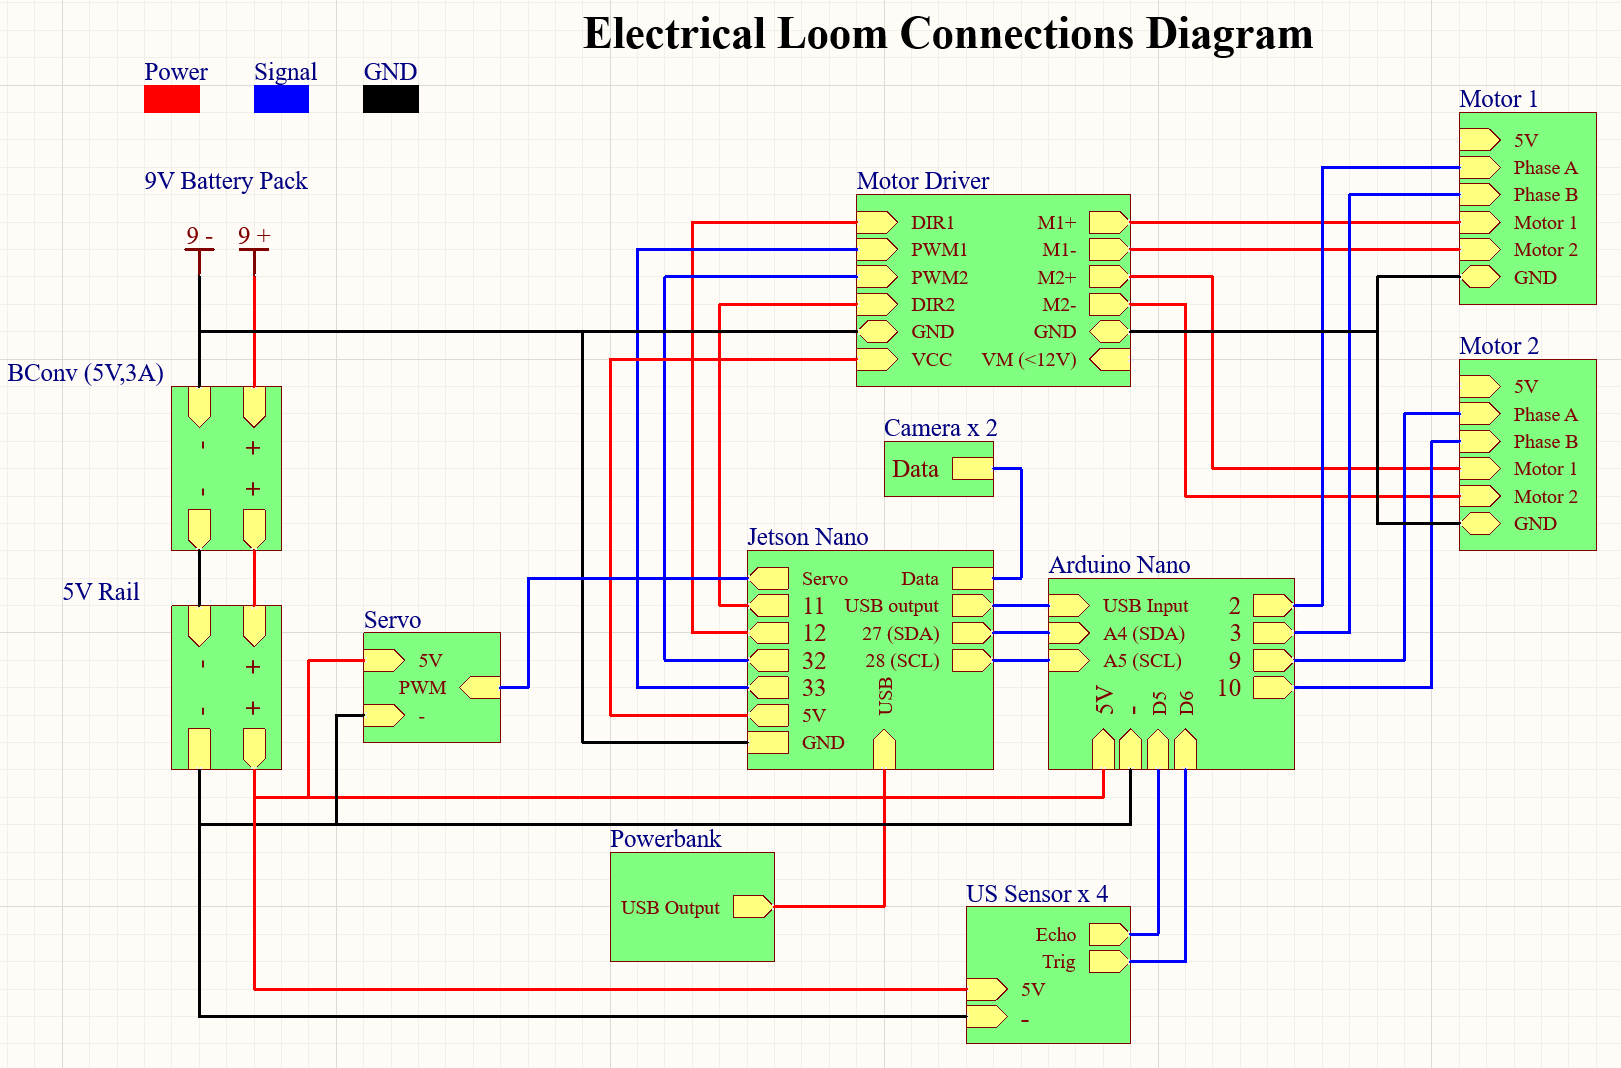This screenshot has height=1068, width=1621.
Task: Click the Jetson Nano heading label
Action: pyautogui.click(x=808, y=537)
